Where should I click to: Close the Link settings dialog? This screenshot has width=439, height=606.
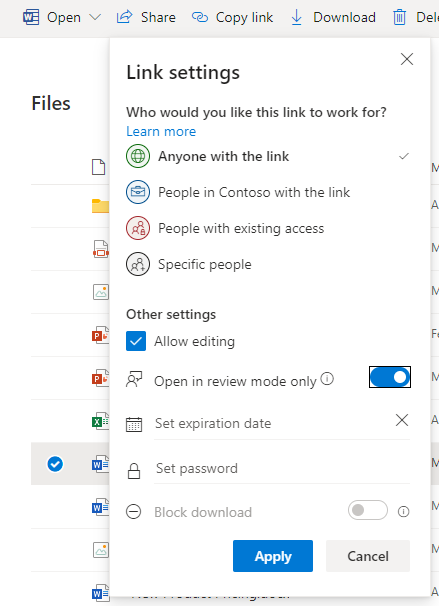[x=407, y=59]
